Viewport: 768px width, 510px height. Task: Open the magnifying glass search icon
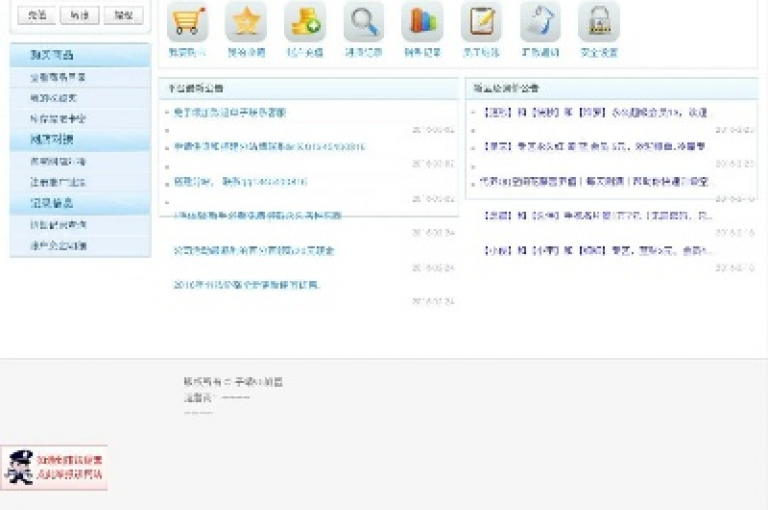(363, 22)
